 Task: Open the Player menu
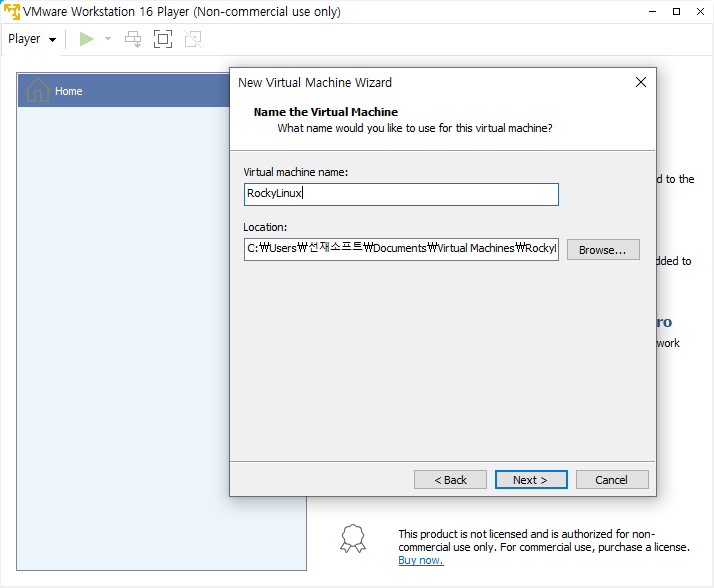(x=32, y=39)
